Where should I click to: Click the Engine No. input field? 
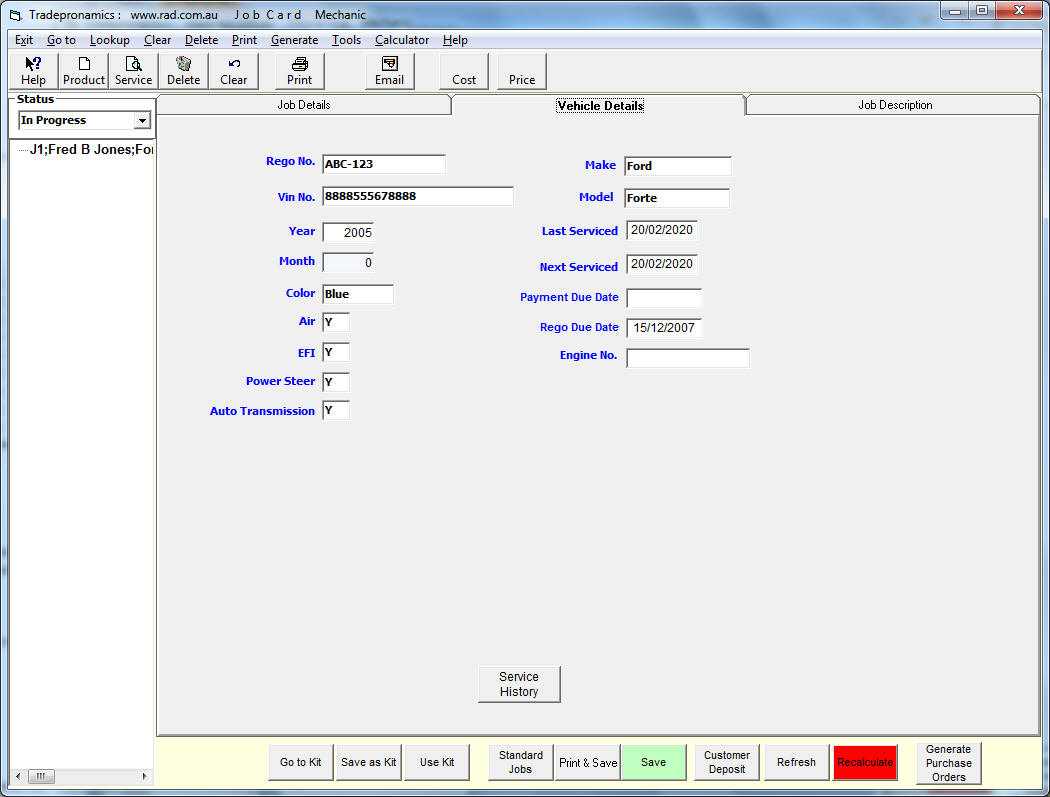[687, 358]
